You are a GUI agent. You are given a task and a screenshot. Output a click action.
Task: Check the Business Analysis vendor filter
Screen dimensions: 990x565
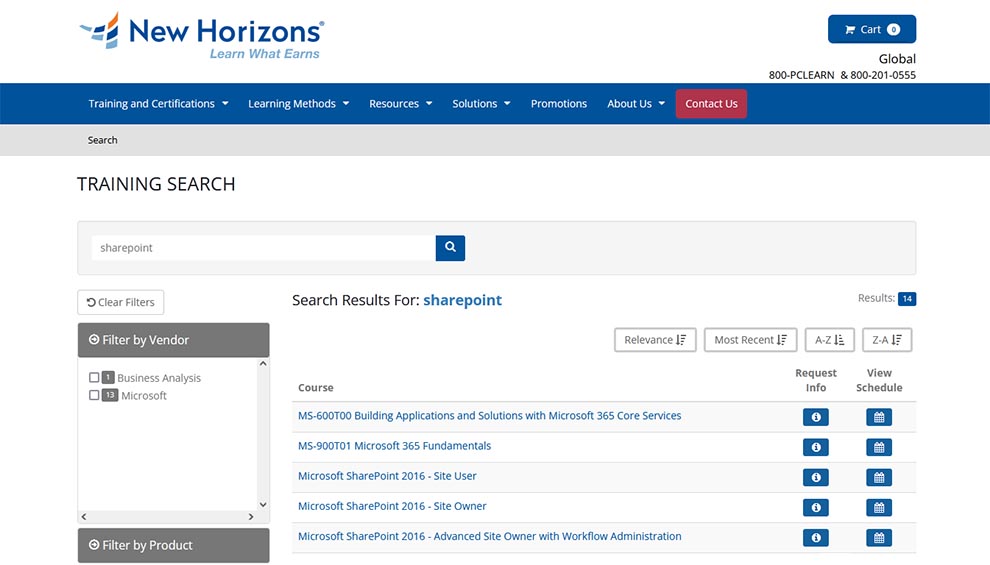pos(94,378)
